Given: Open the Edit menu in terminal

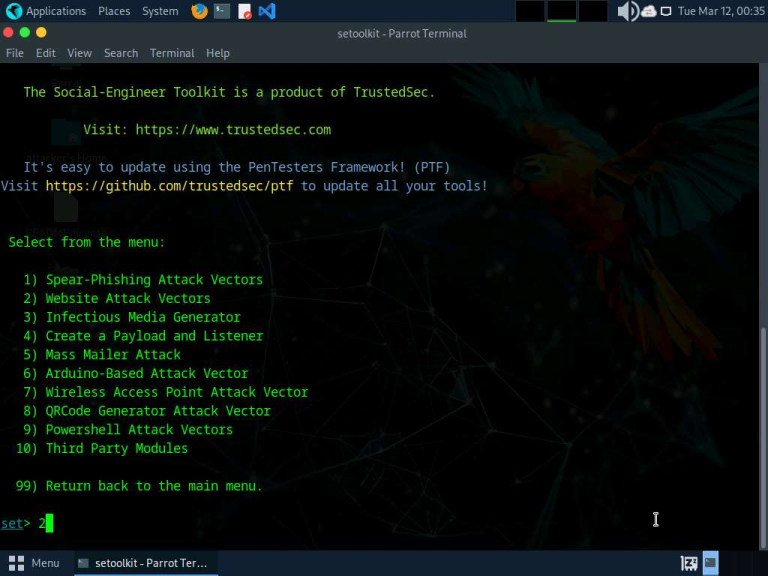Looking at the screenshot, I should [46, 53].
